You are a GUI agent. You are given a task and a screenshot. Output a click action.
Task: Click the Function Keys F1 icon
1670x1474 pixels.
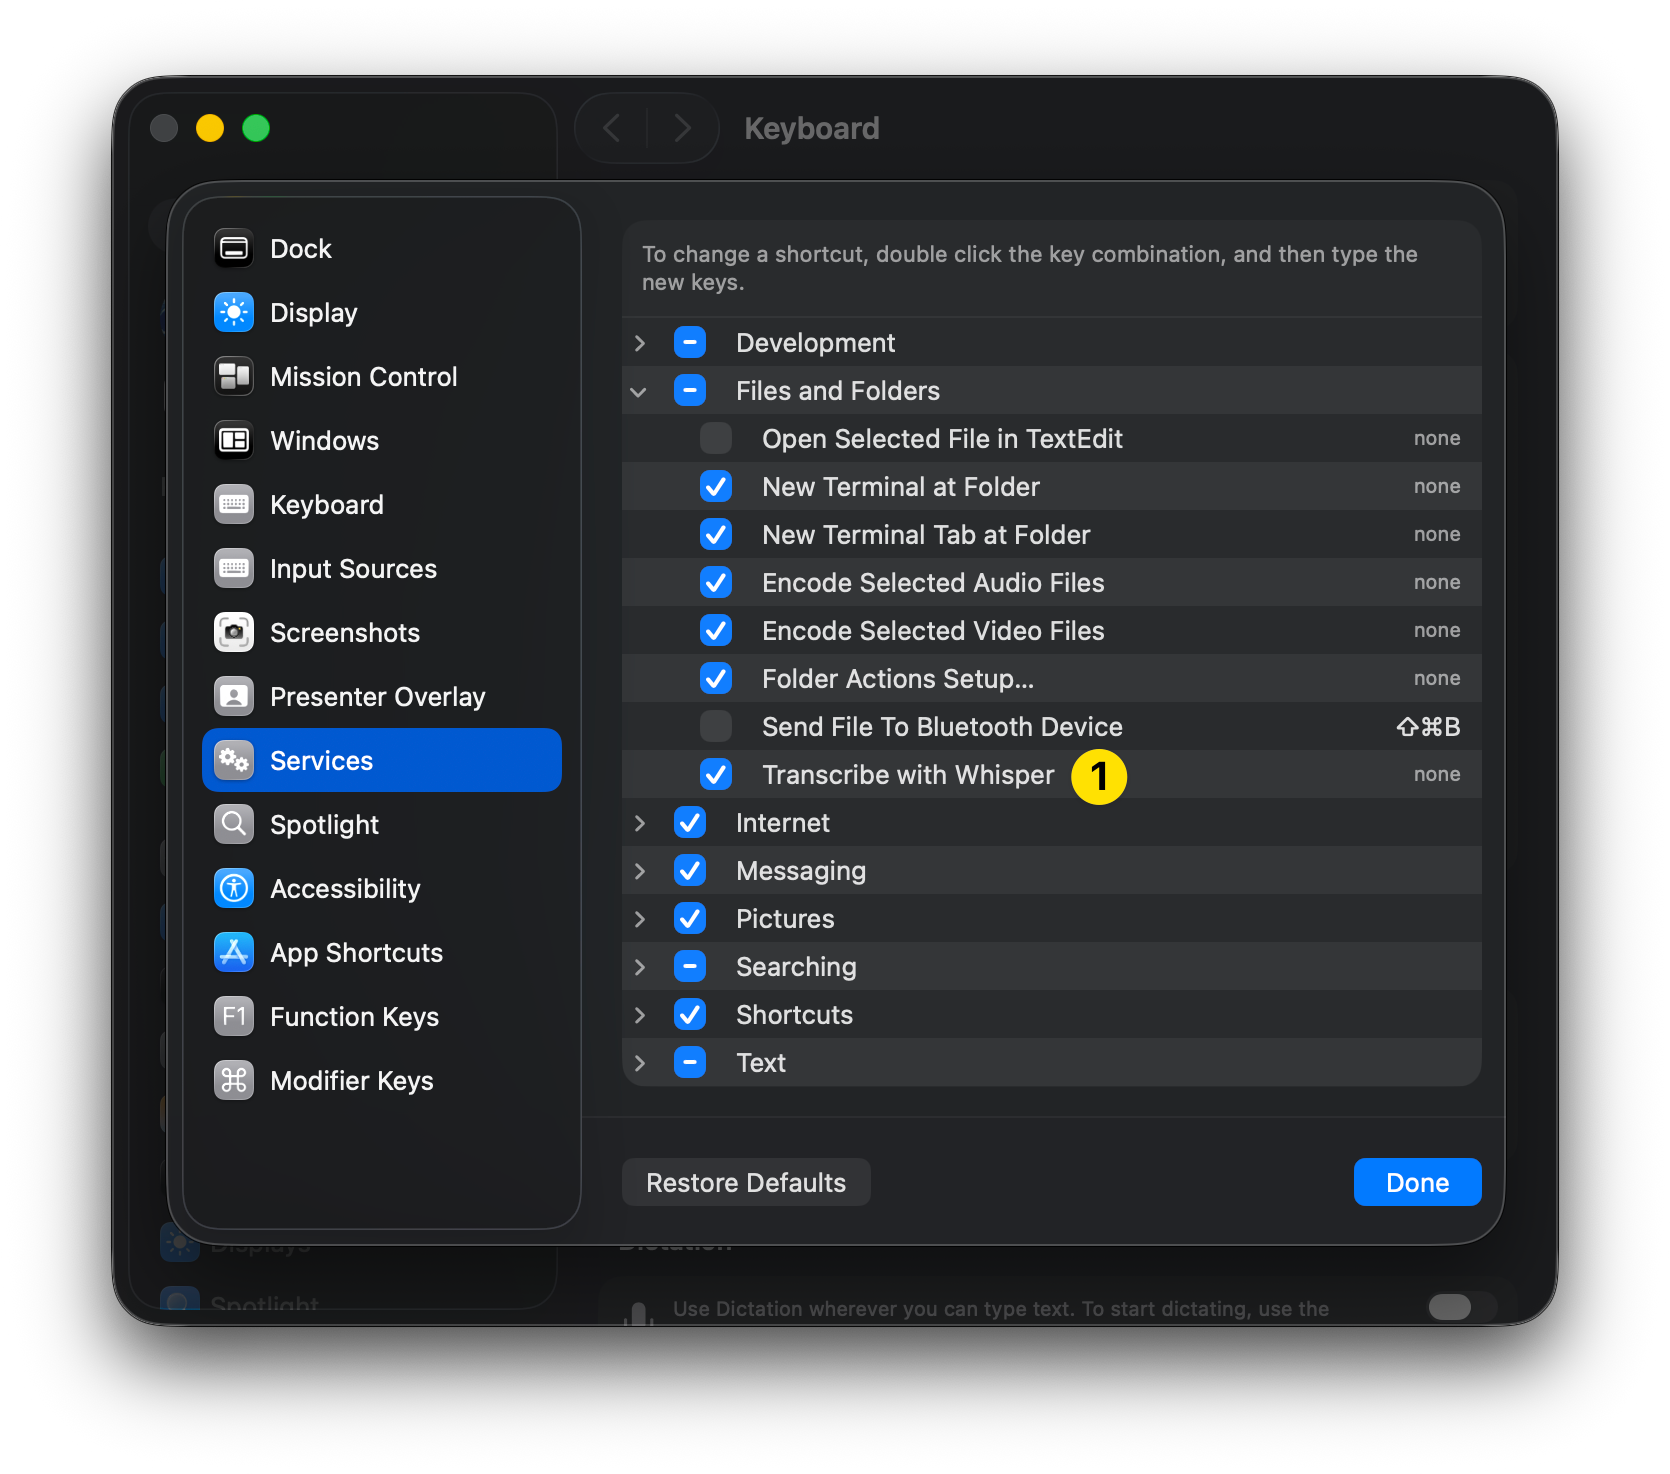click(234, 1017)
